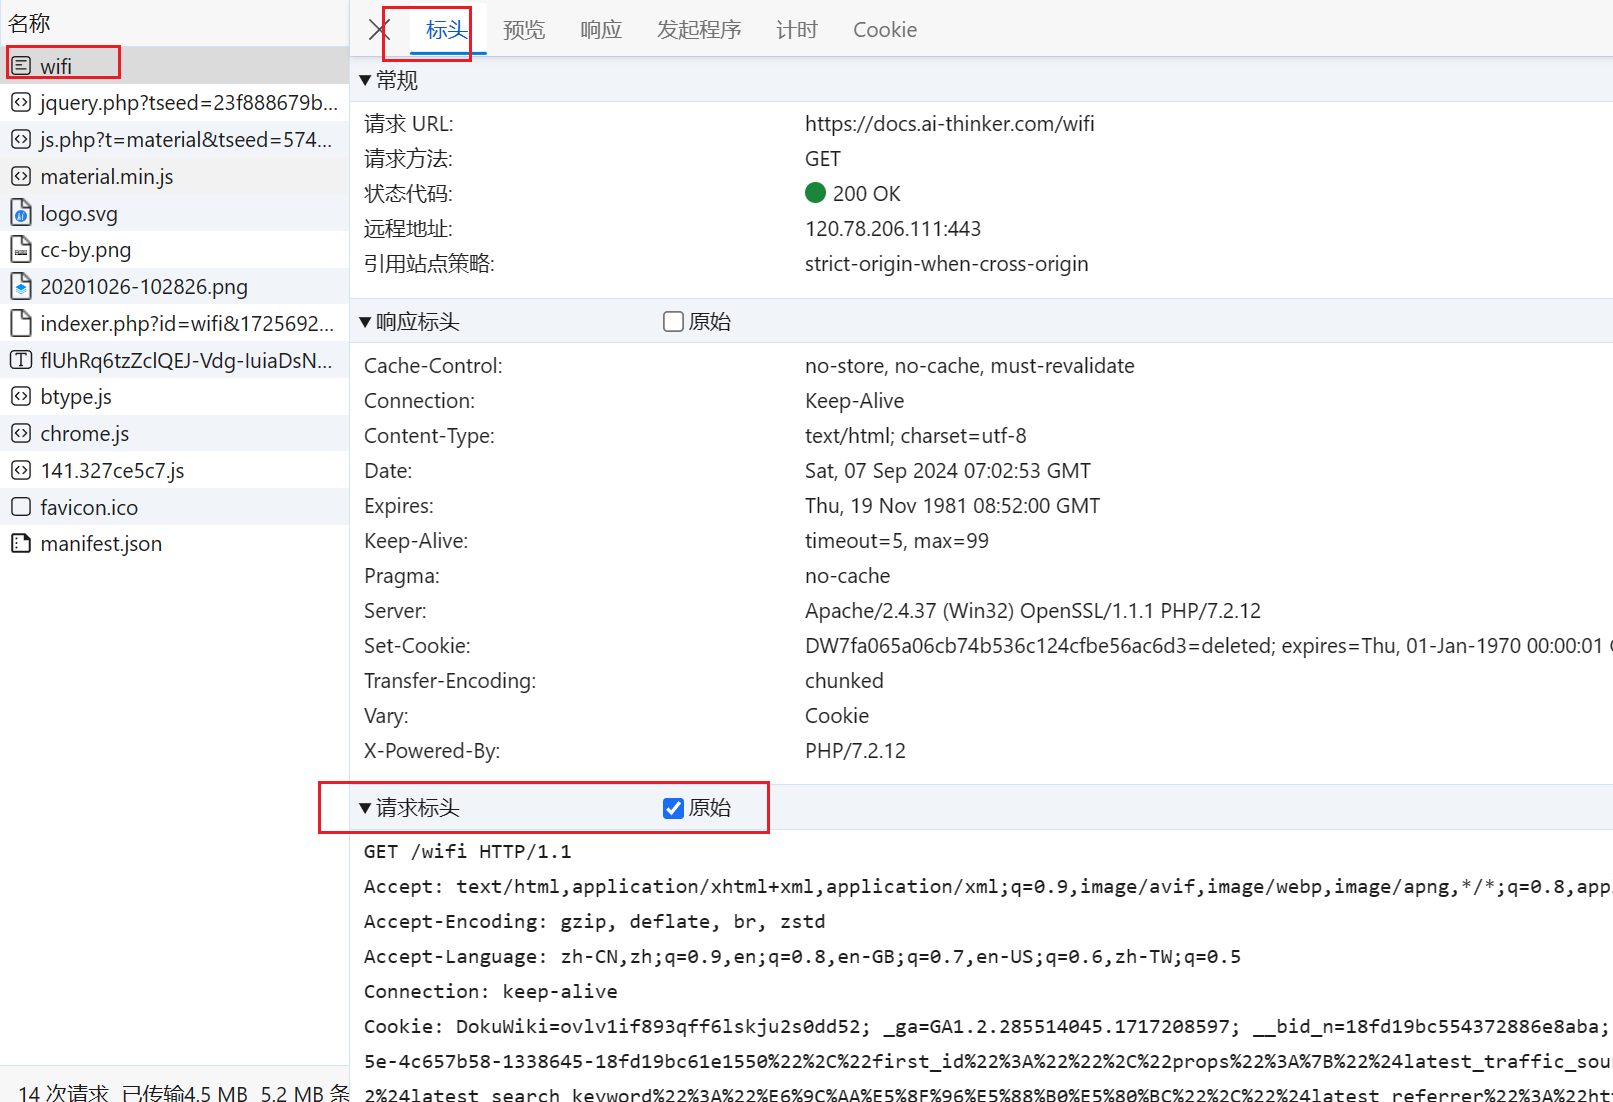Click the GET request method value
This screenshot has height=1102, width=1613.
click(x=822, y=158)
